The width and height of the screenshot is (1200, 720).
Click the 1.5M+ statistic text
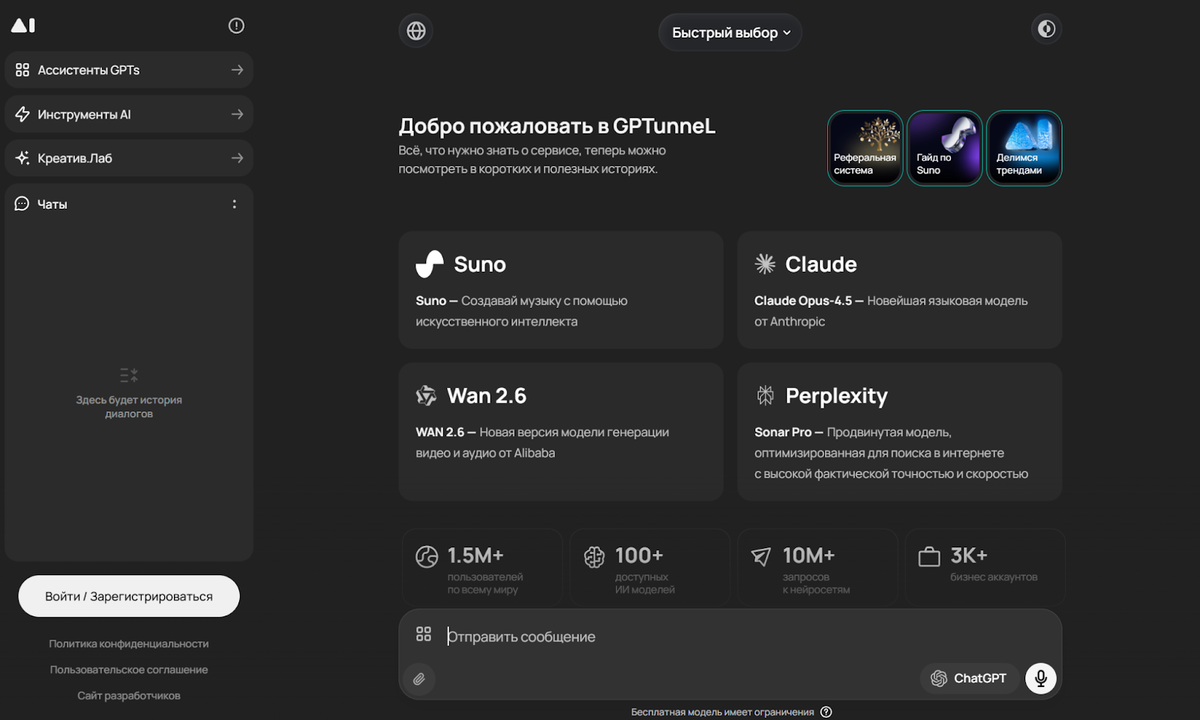(x=476, y=555)
